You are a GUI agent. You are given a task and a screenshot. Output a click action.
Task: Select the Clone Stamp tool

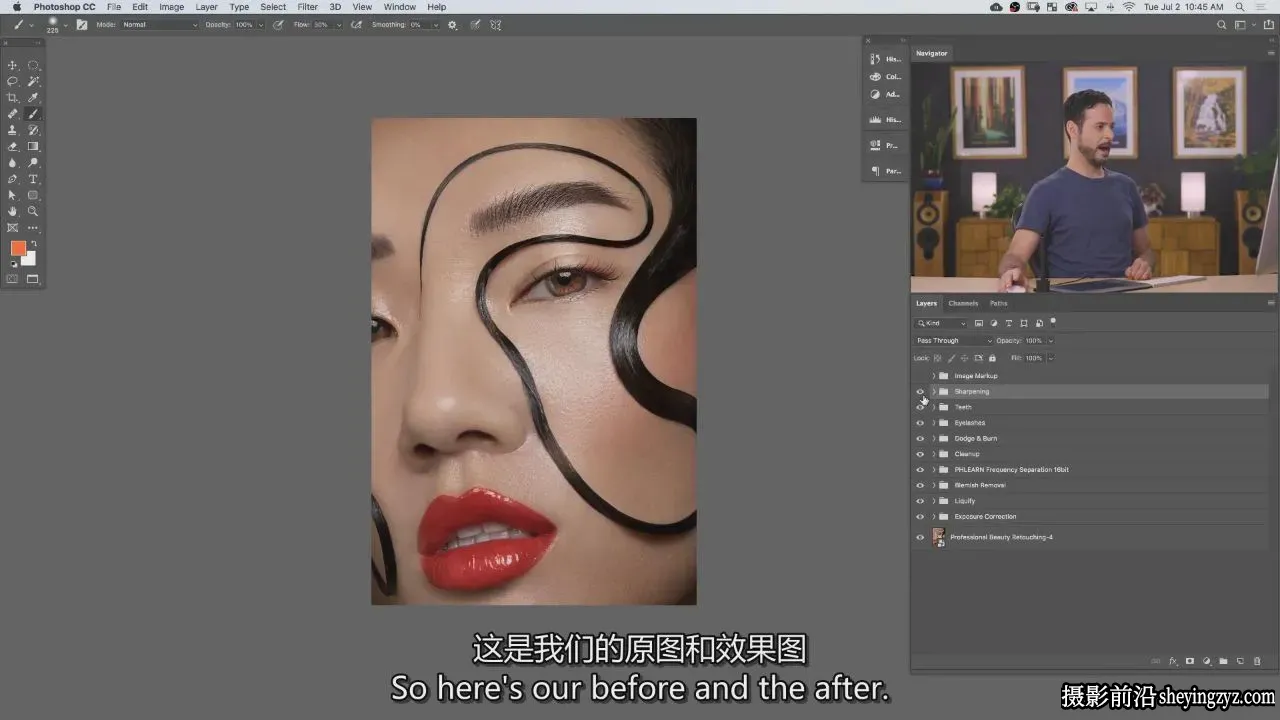[13, 130]
